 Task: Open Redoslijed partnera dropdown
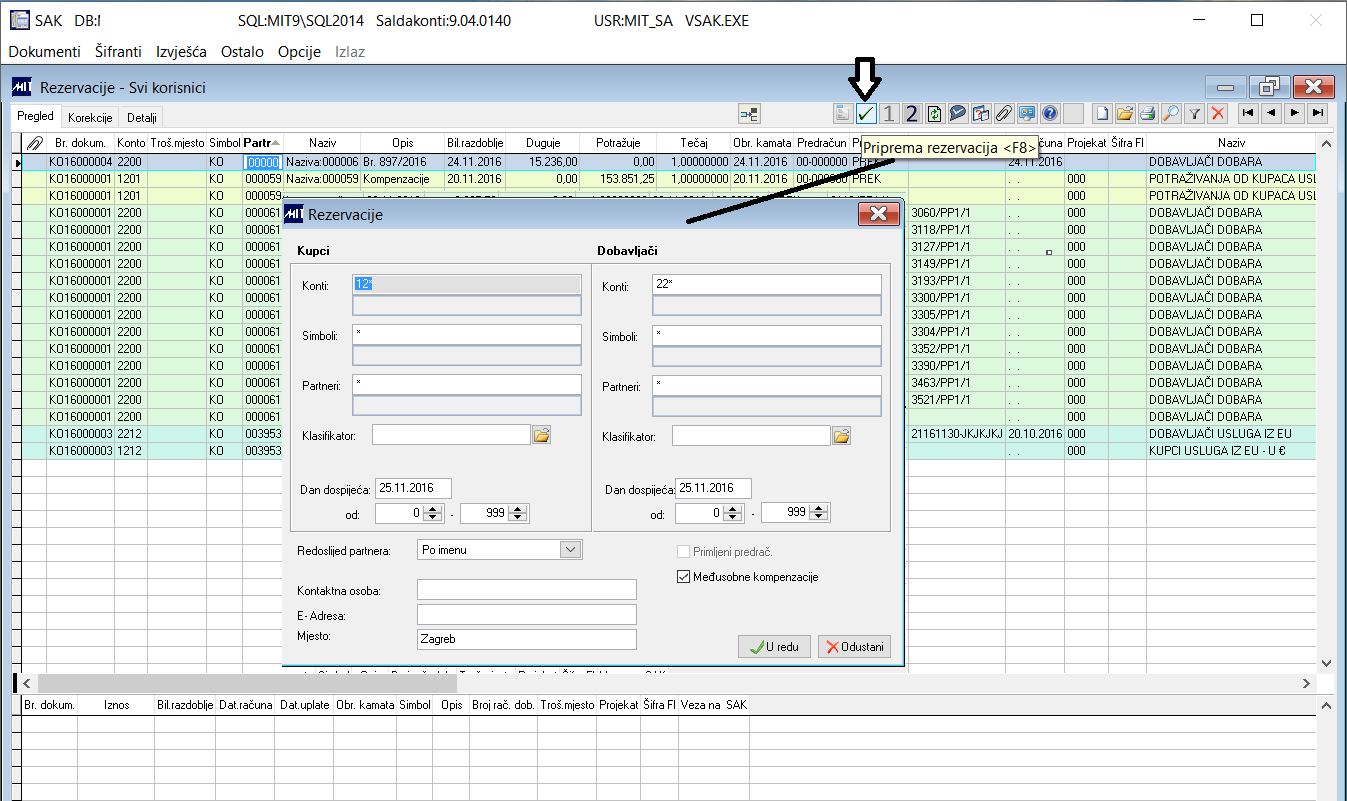coord(570,549)
